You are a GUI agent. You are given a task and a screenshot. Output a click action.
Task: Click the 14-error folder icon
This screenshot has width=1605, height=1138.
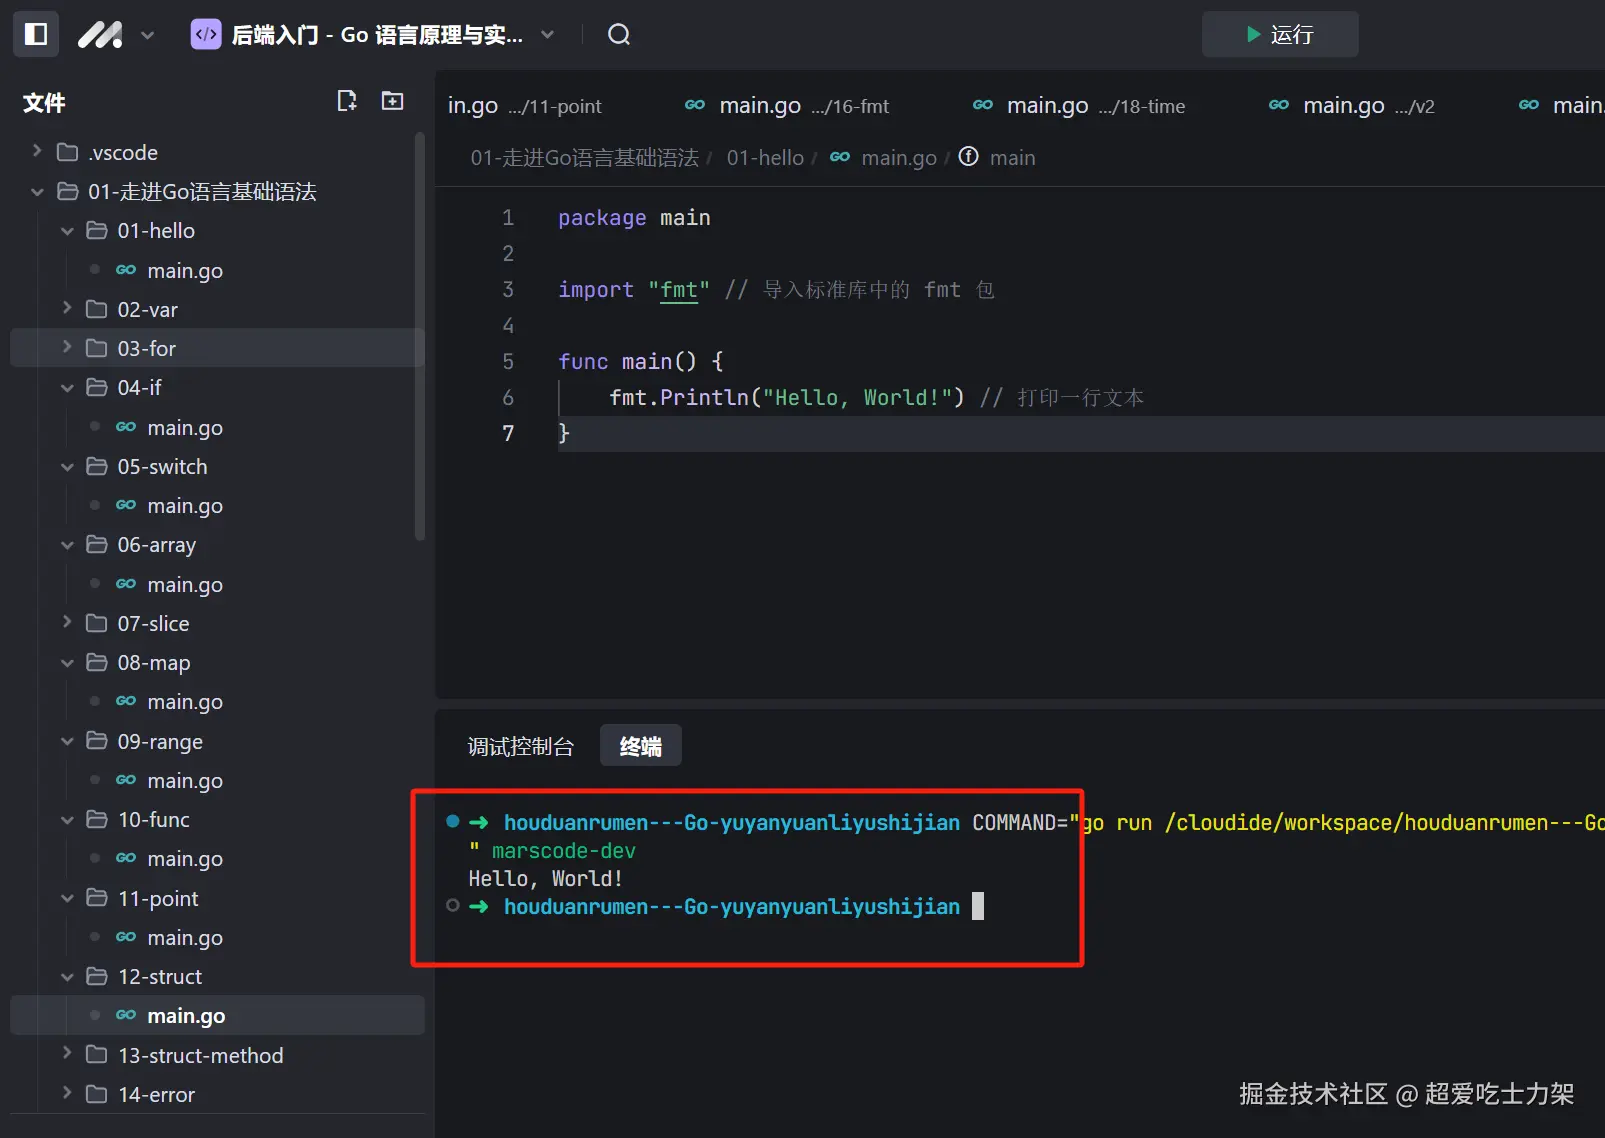[97, 1094]
